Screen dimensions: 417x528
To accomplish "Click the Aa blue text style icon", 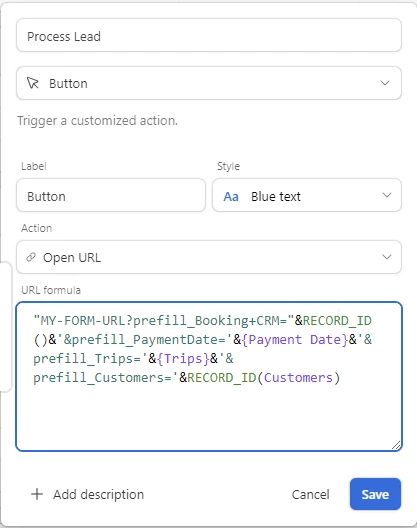I will tap(231, 196).
